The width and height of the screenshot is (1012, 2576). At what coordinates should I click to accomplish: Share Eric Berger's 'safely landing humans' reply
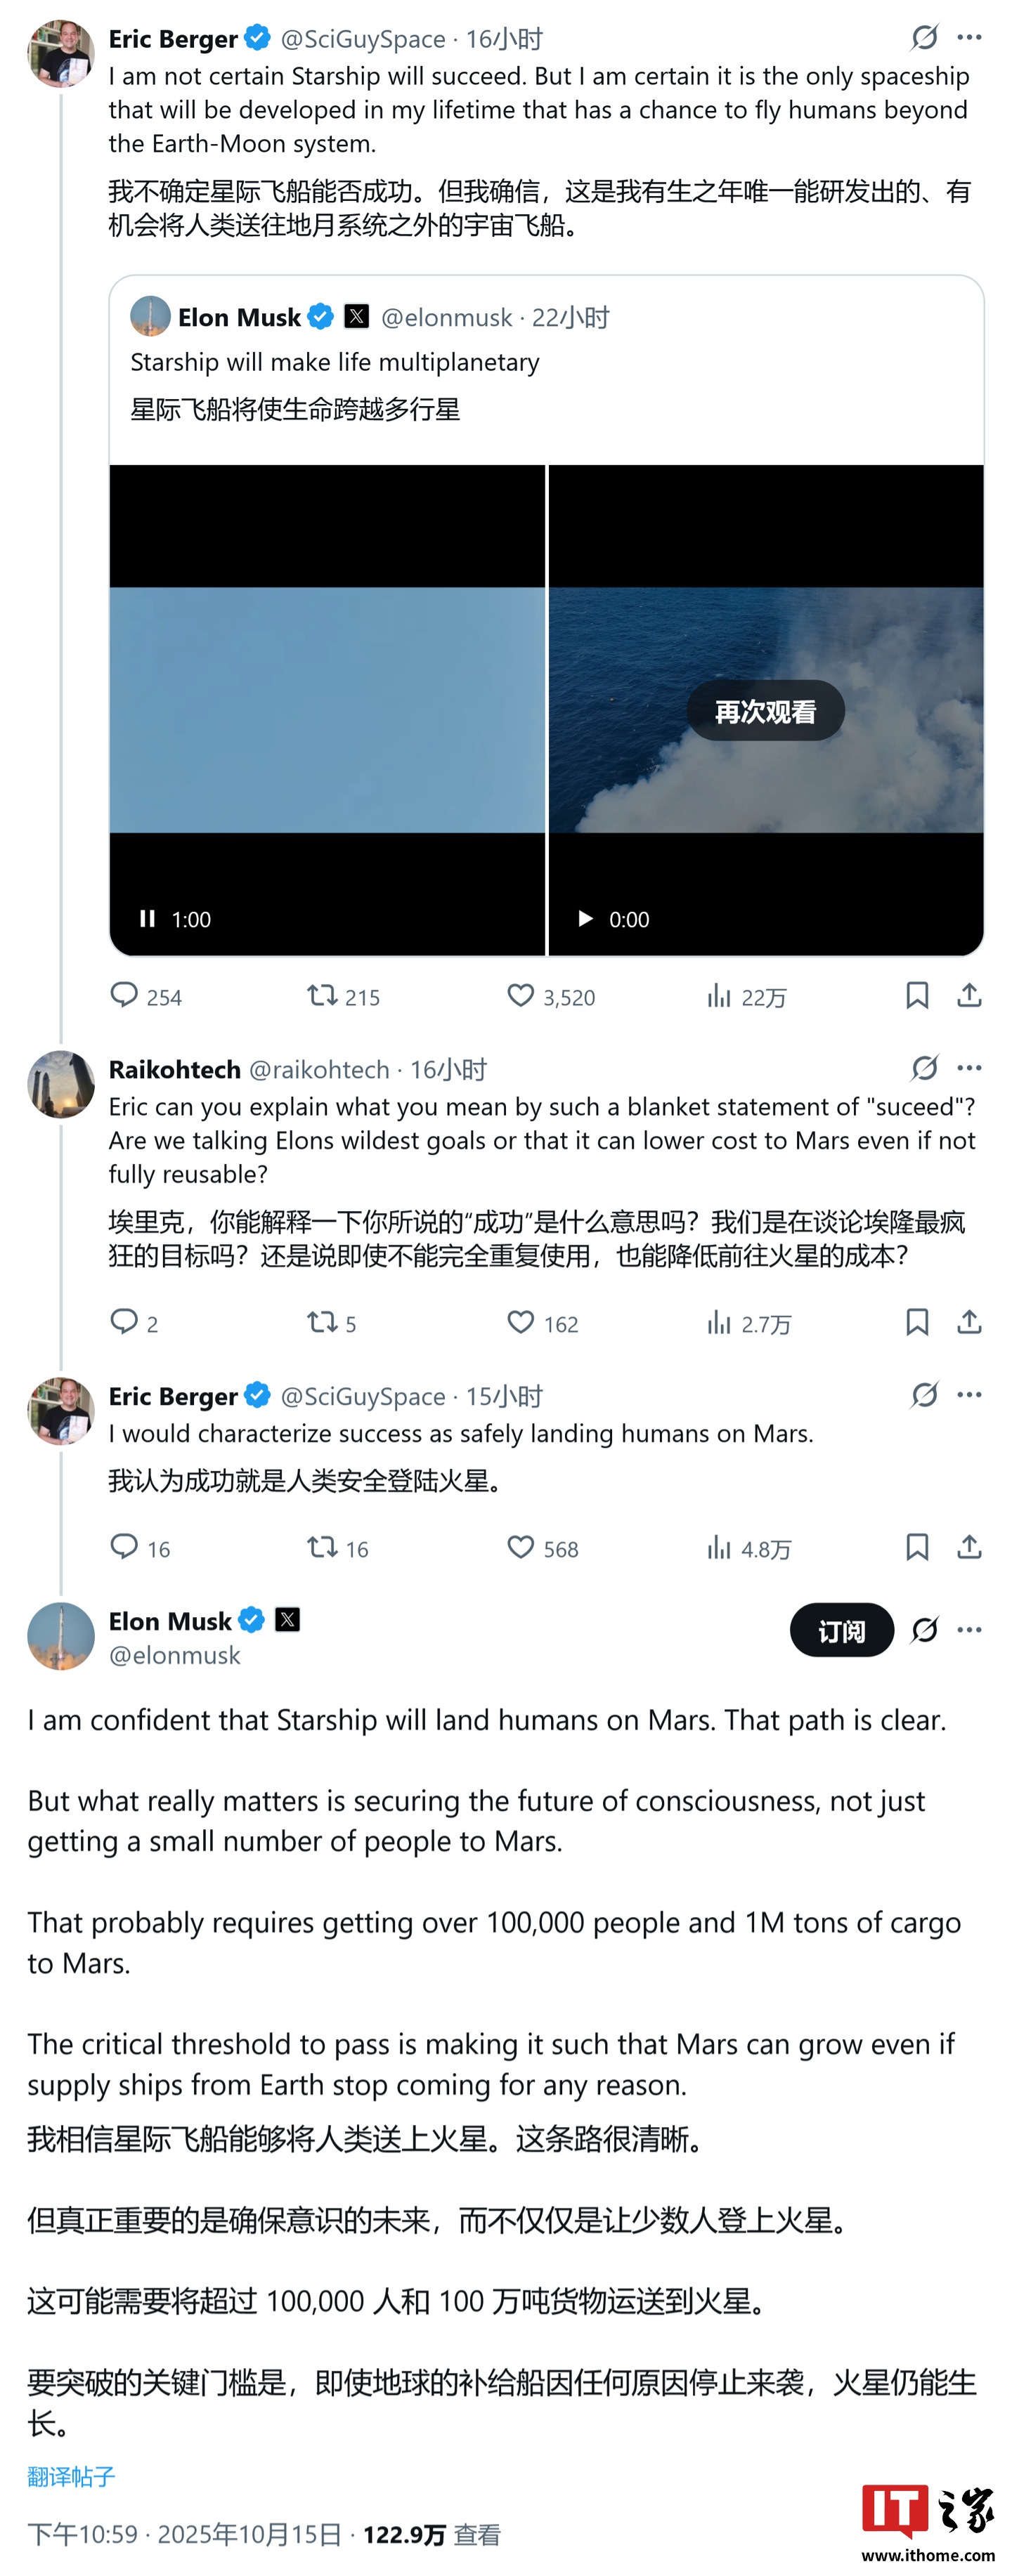click(968, 1547)
